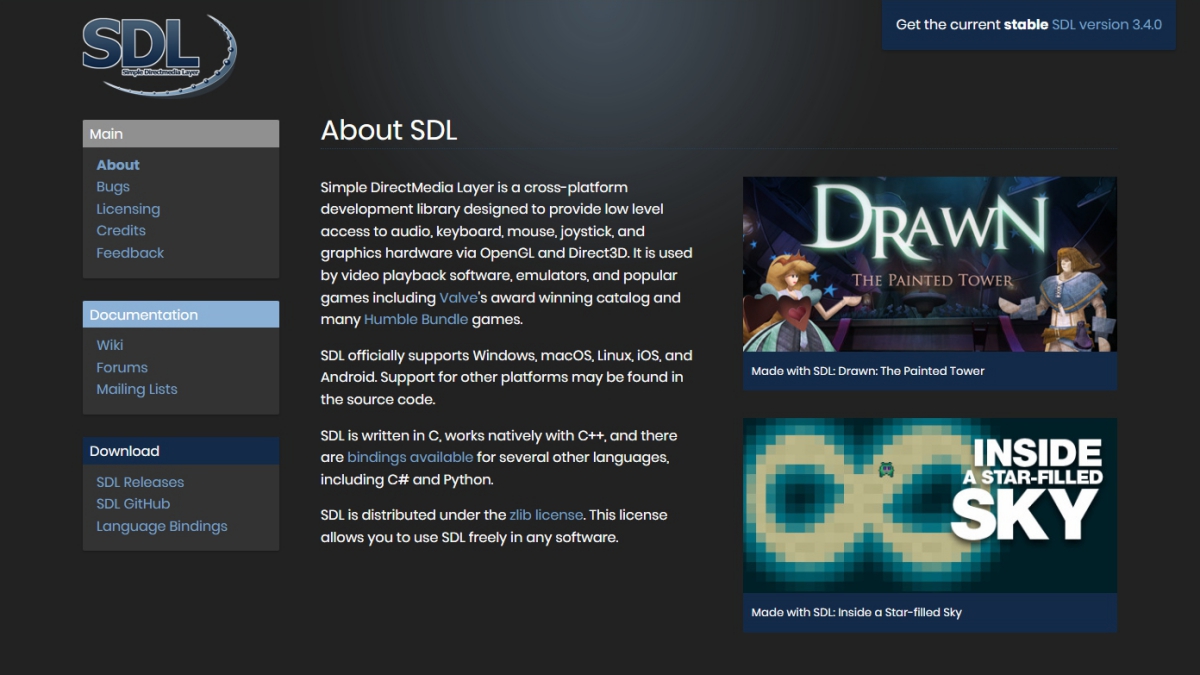This screenshot has width=1200, height=675.
Task: Select About in the Main menu
Action: pos(118,165)
